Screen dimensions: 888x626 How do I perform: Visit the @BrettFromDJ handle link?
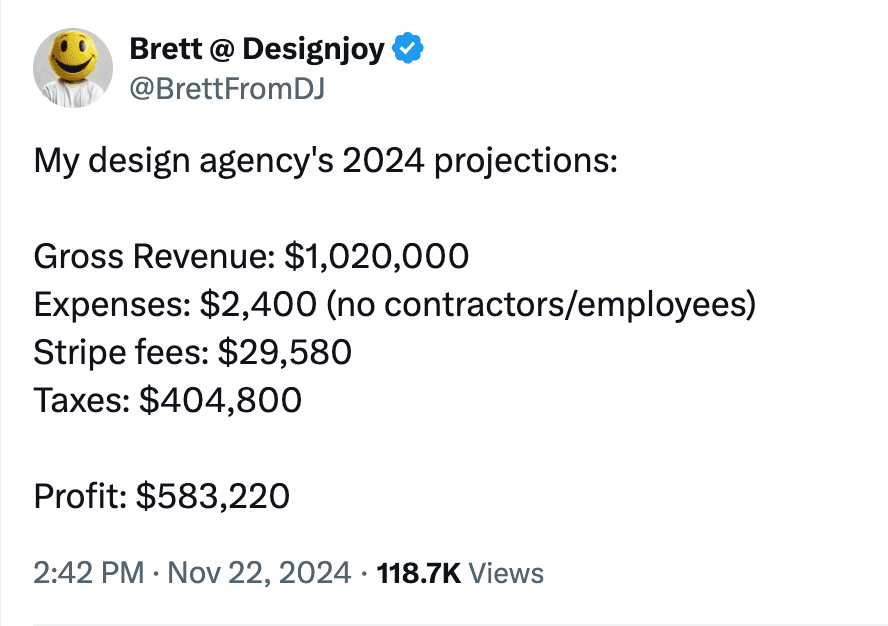pos(227,89)
